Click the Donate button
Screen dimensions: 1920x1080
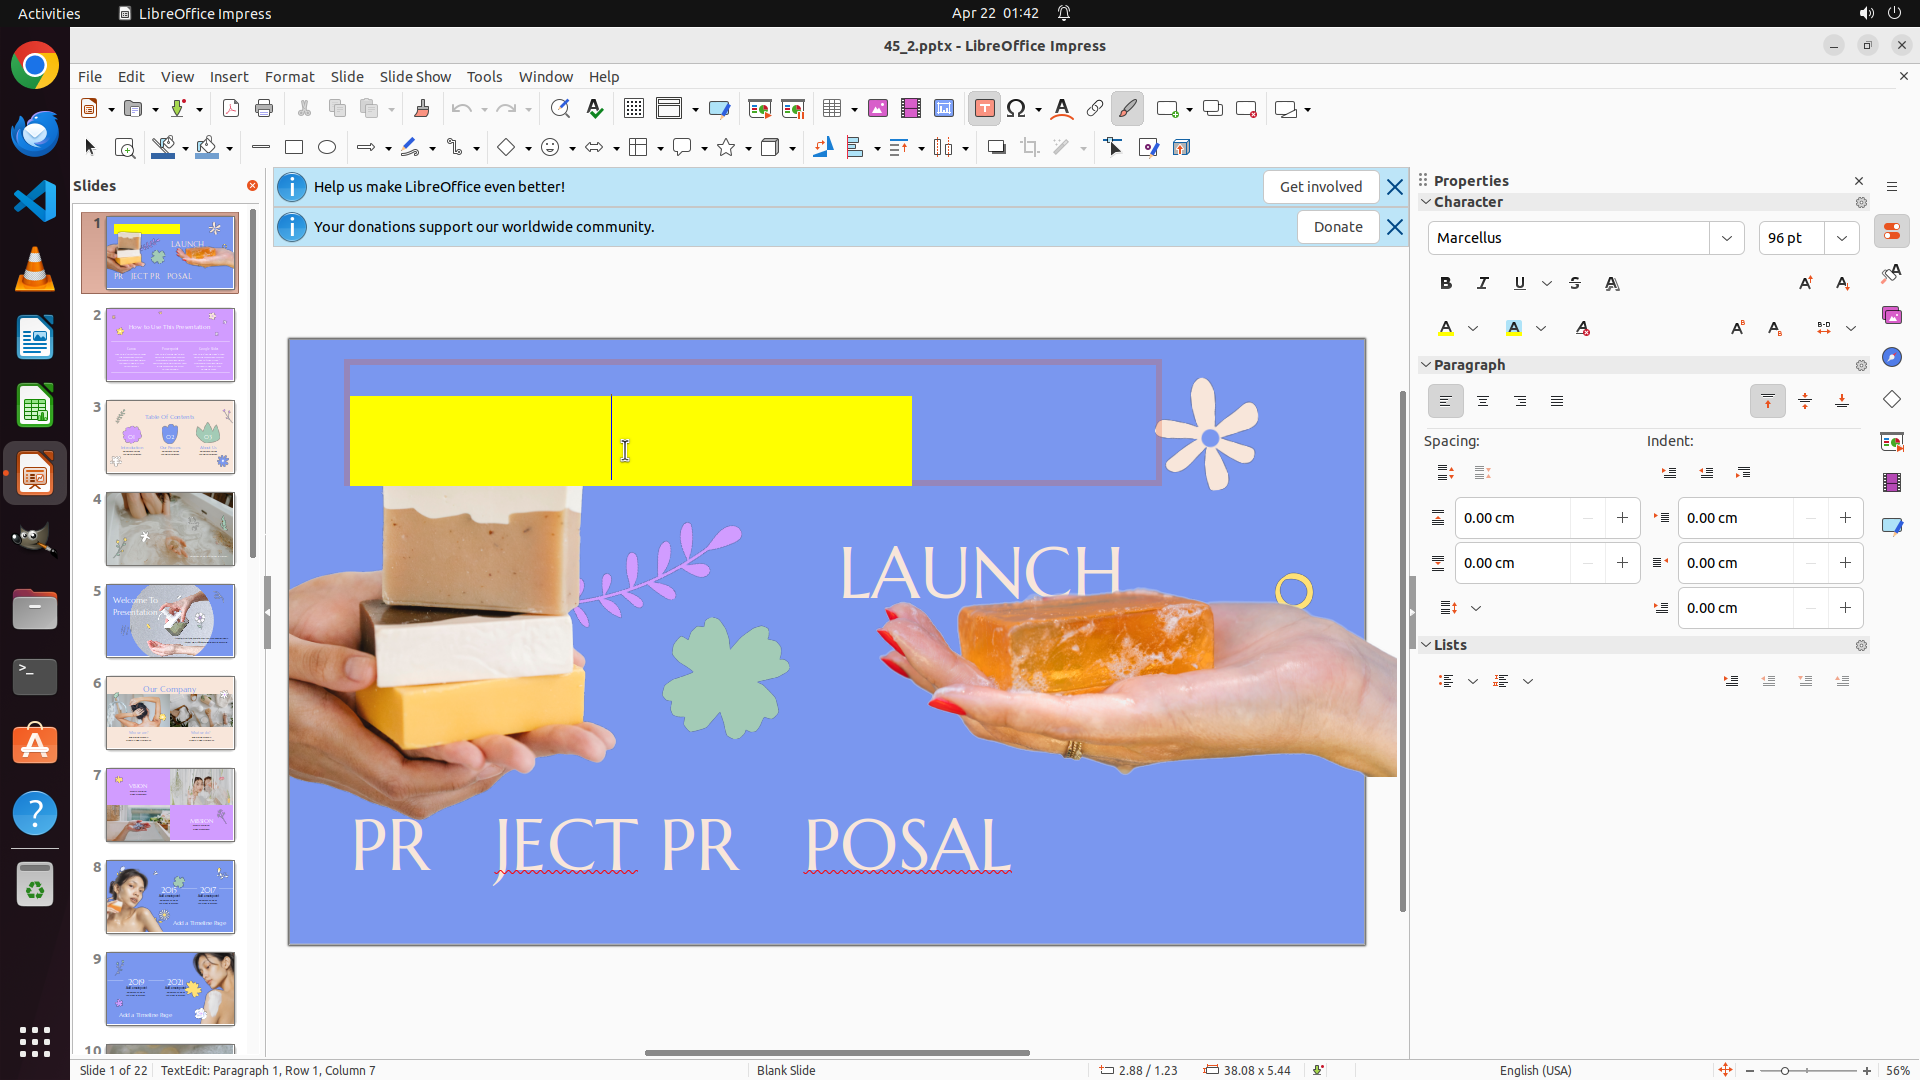click(x=1337, y=227)
